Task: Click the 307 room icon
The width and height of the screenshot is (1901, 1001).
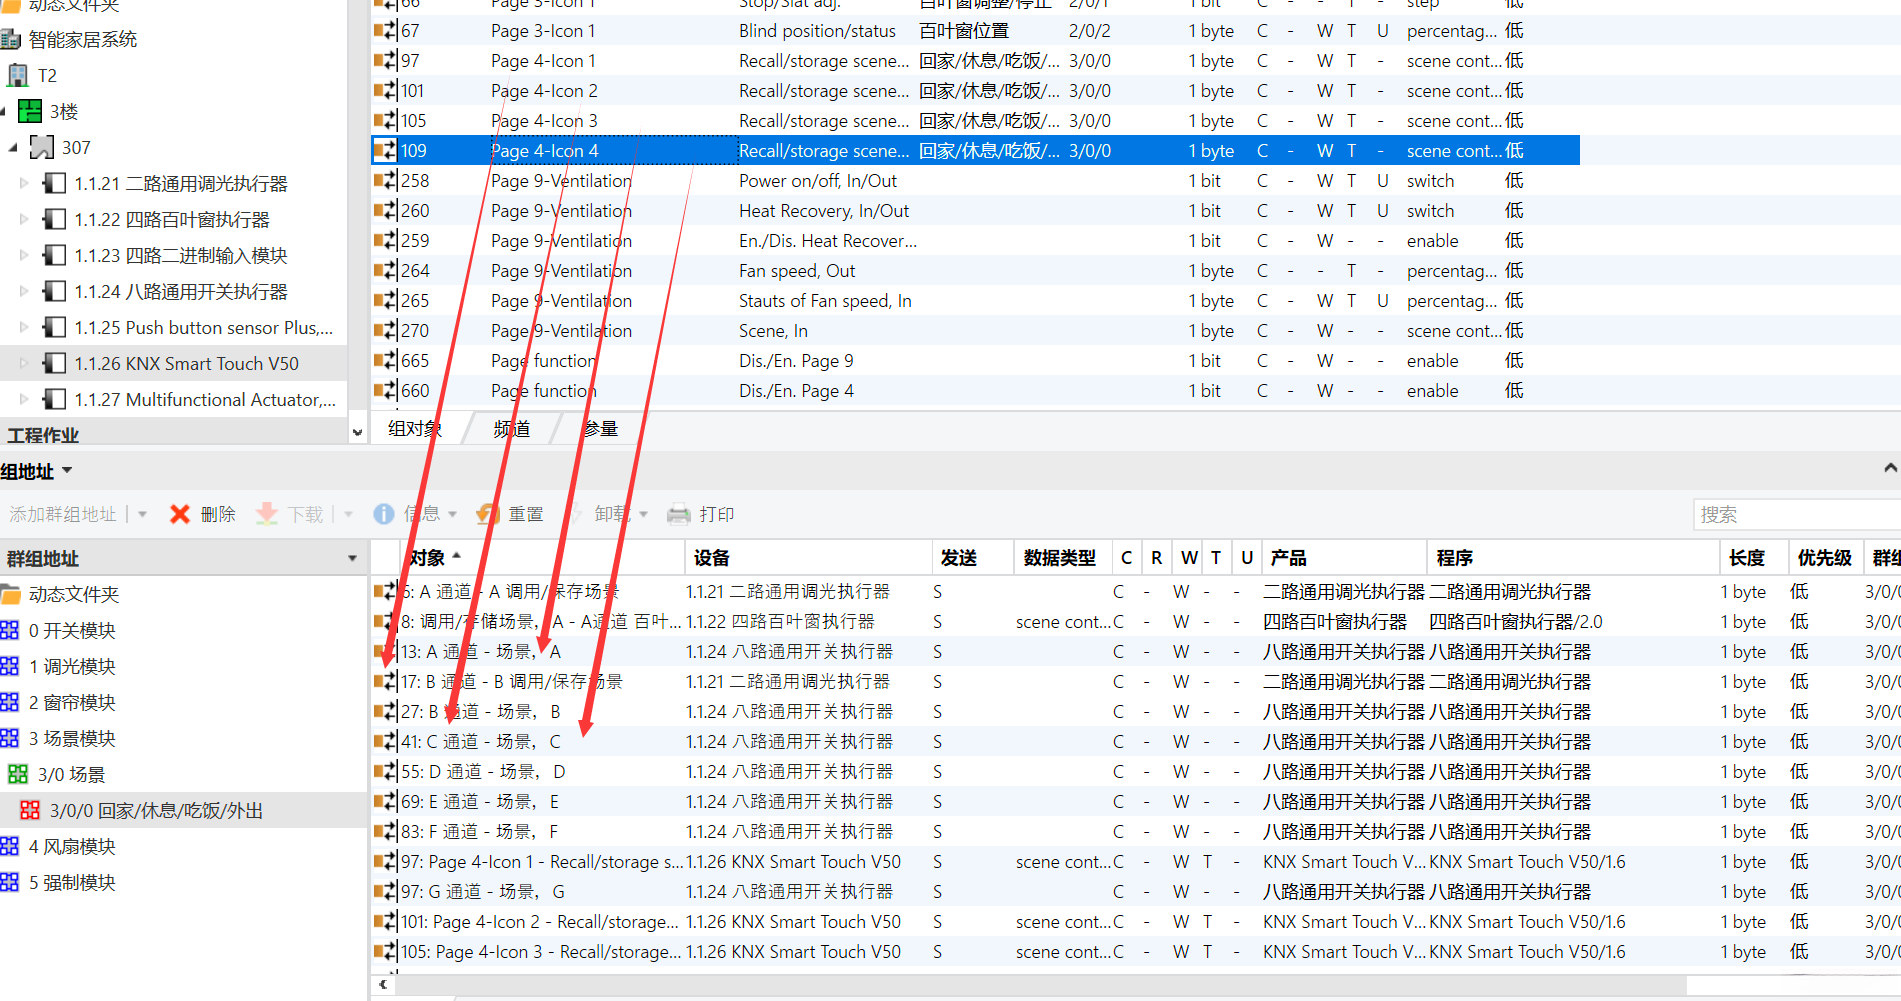Action: coord(42,148)
